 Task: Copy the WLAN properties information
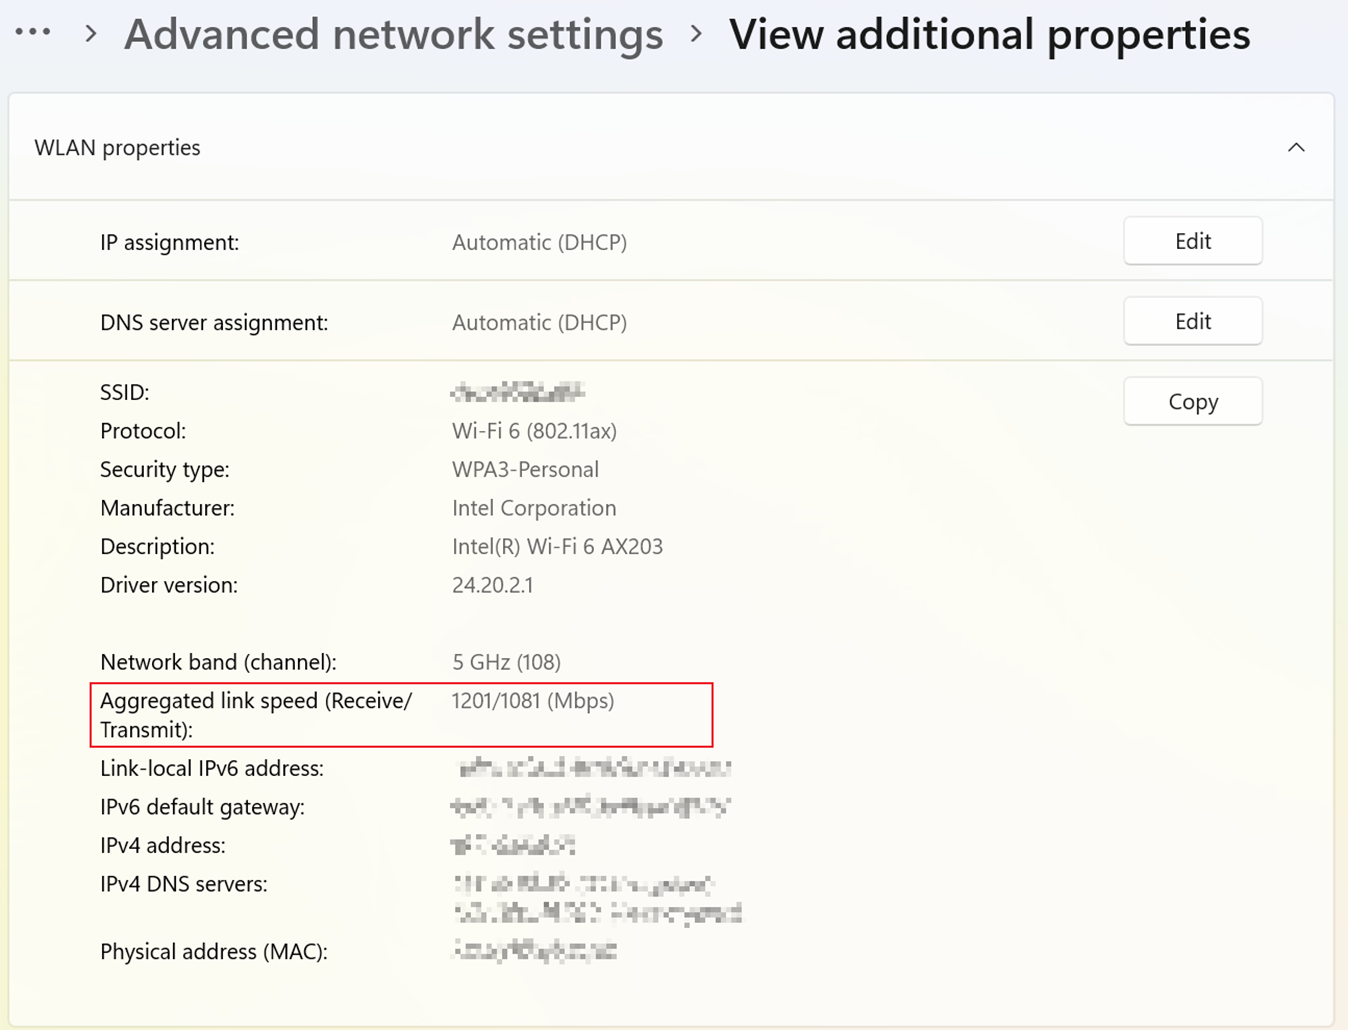click(x=1192, y=400)
